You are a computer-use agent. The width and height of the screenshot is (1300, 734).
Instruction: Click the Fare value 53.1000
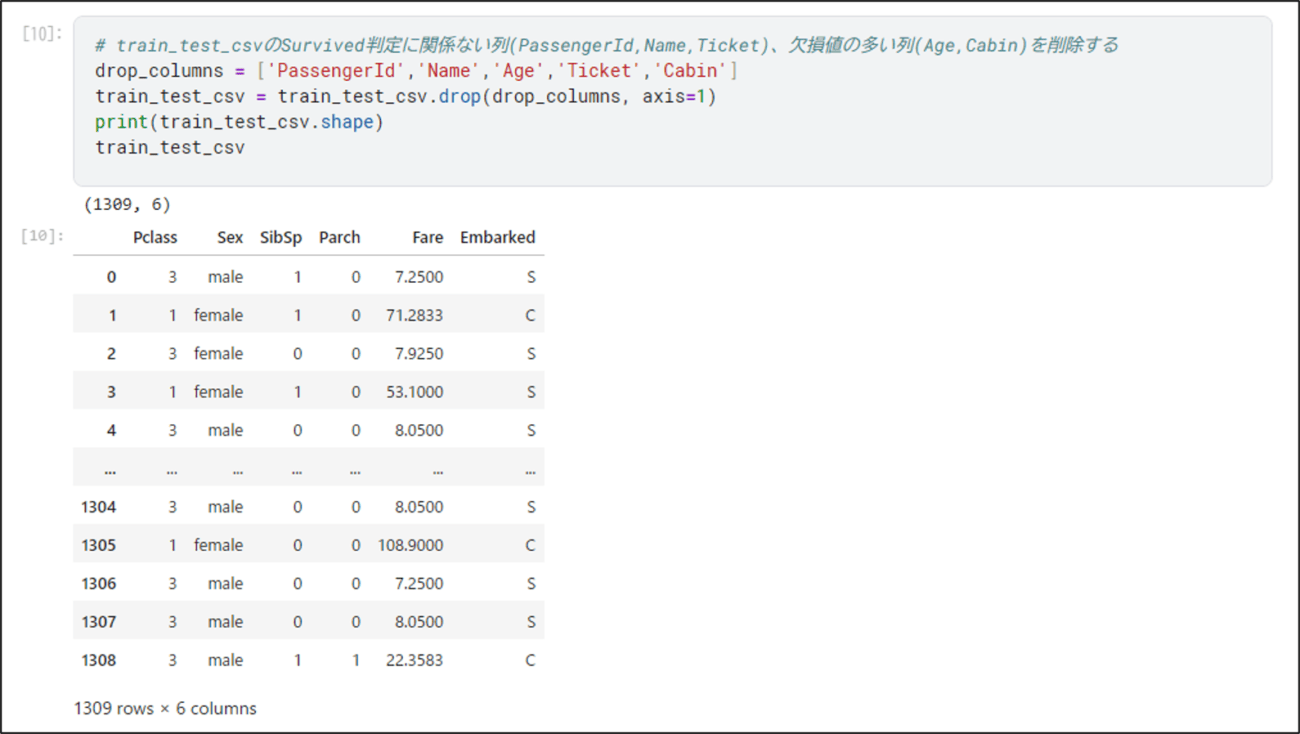(415, 392)
